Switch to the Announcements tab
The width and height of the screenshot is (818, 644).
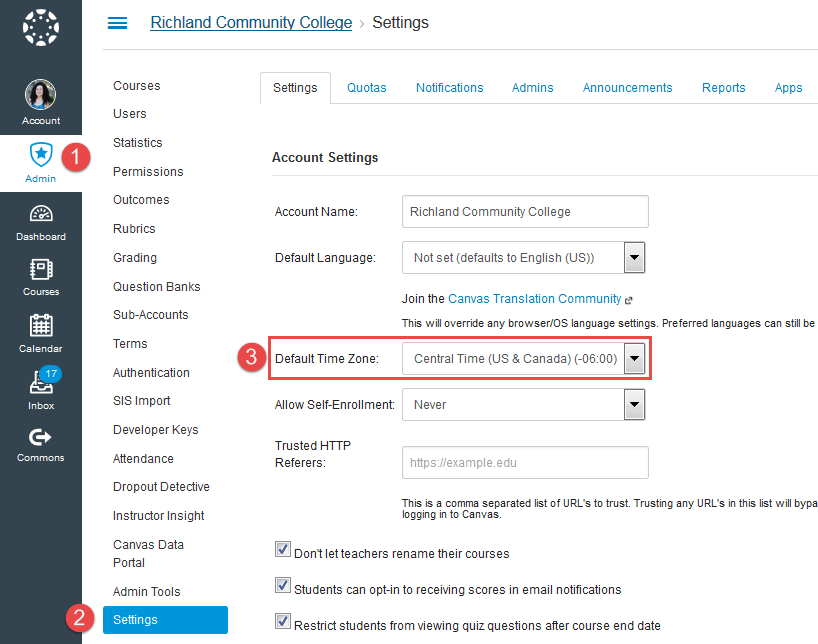628,88
